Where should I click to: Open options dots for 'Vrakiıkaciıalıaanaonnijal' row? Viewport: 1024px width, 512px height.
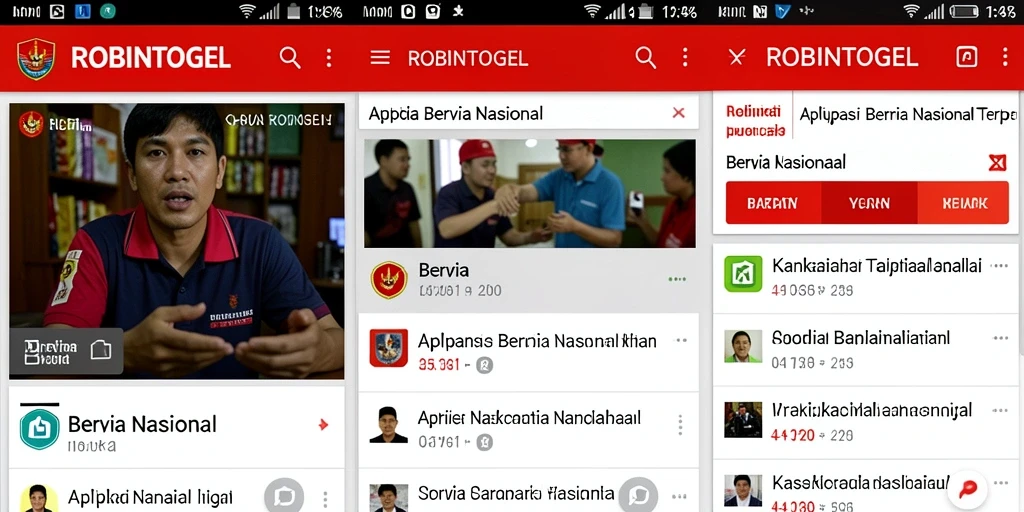[x=1000, y=411]
